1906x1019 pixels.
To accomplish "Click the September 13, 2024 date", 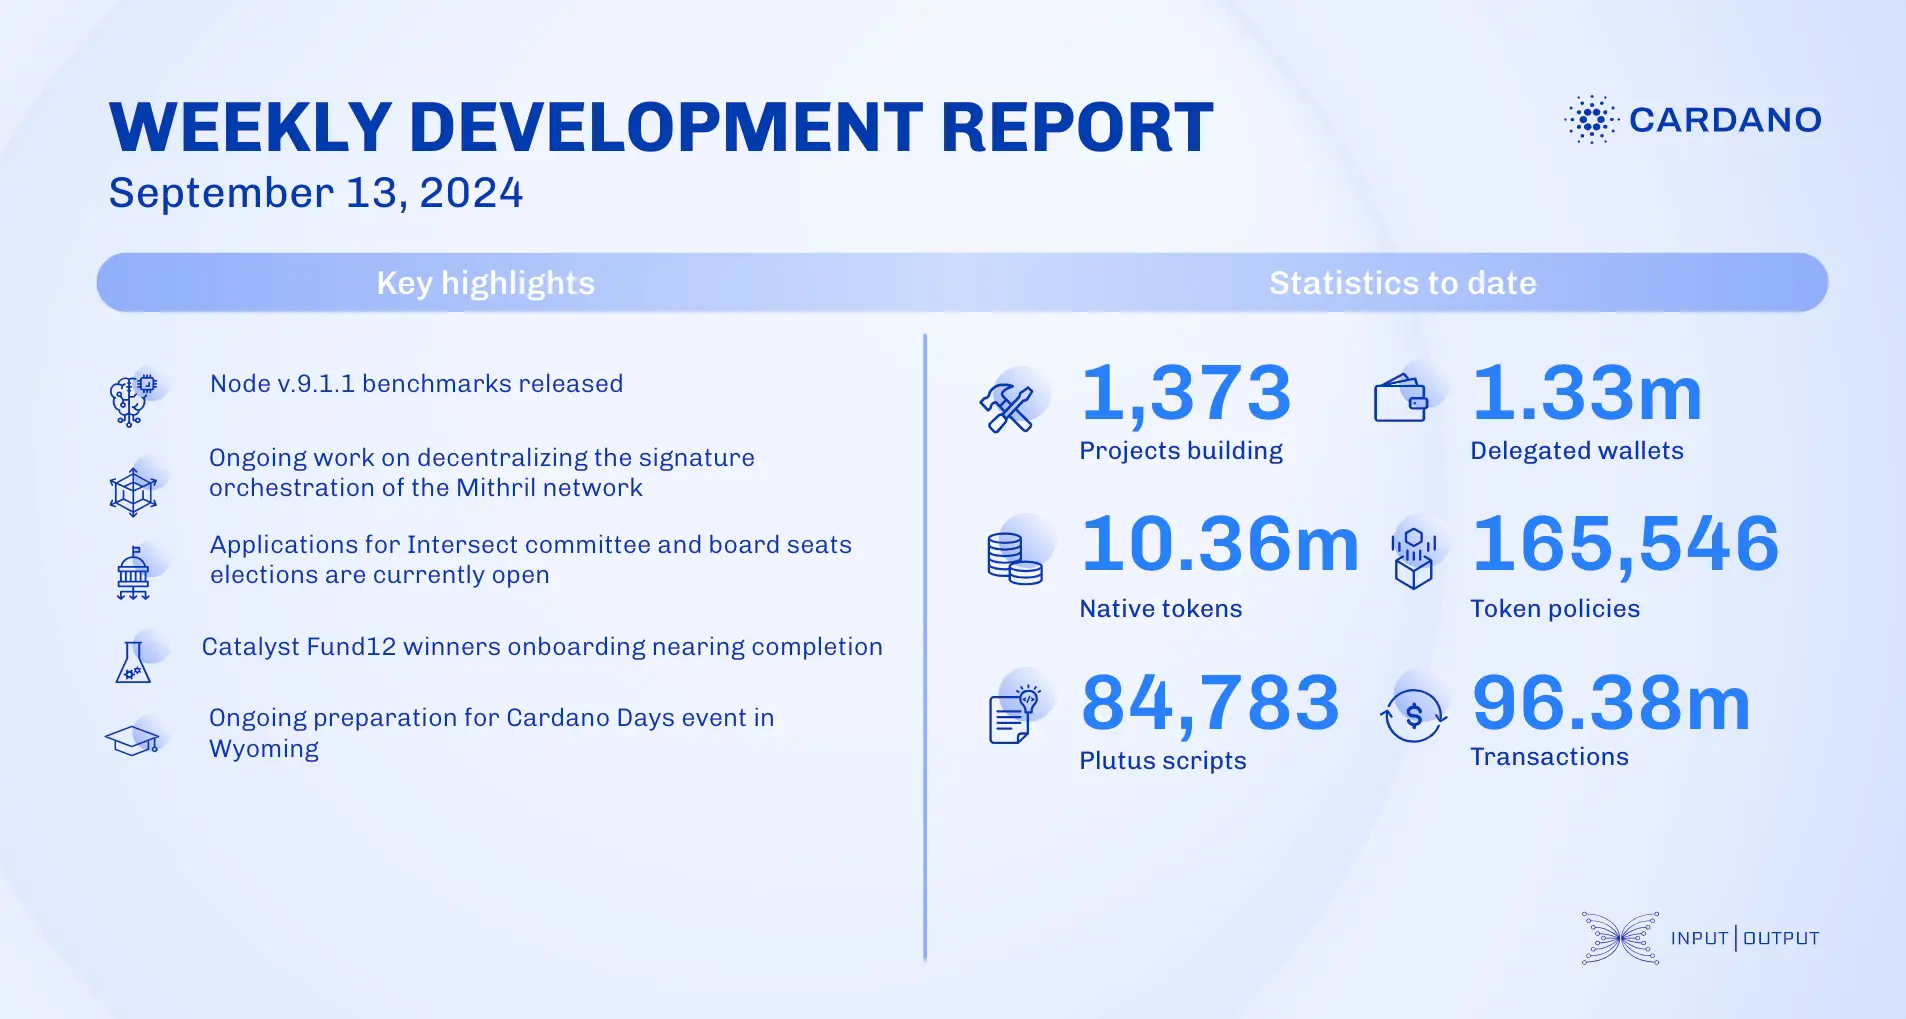I will pos(315,192).
